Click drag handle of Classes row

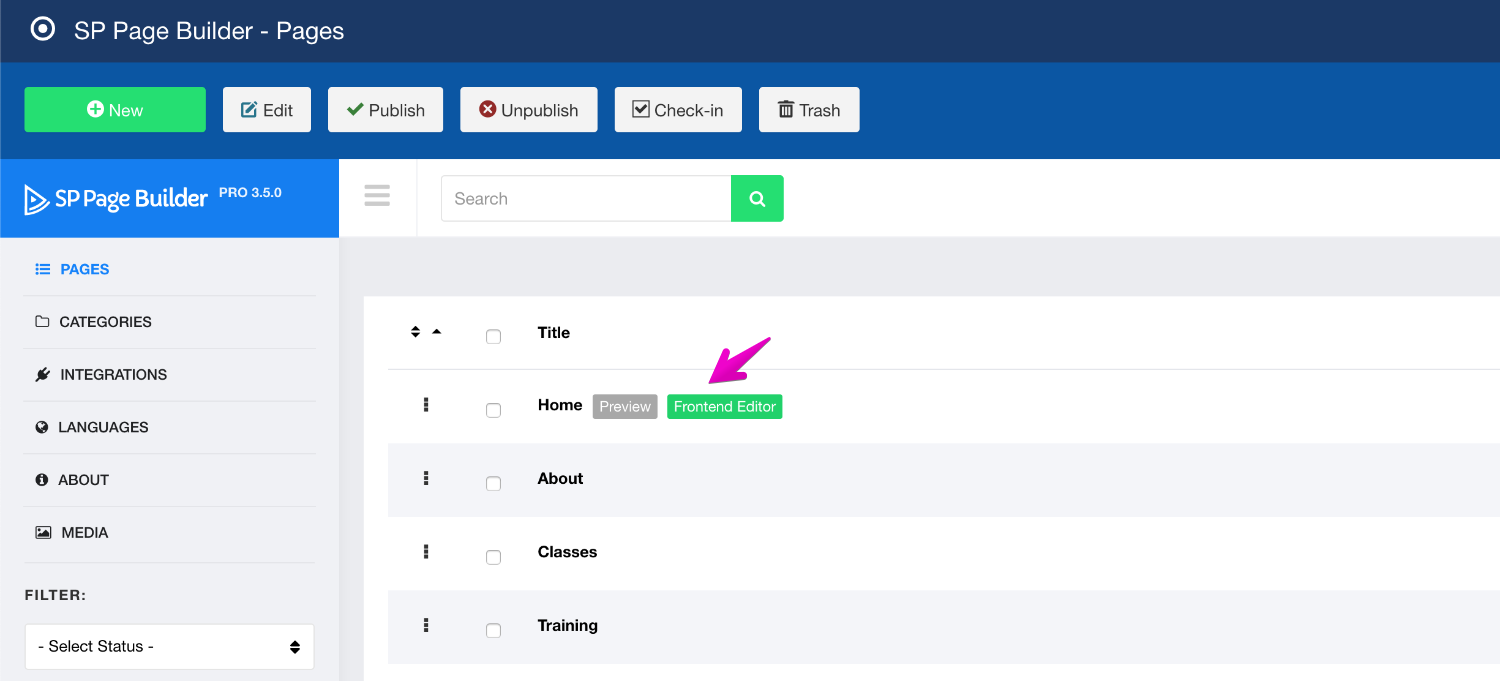(x=426, y=552)
